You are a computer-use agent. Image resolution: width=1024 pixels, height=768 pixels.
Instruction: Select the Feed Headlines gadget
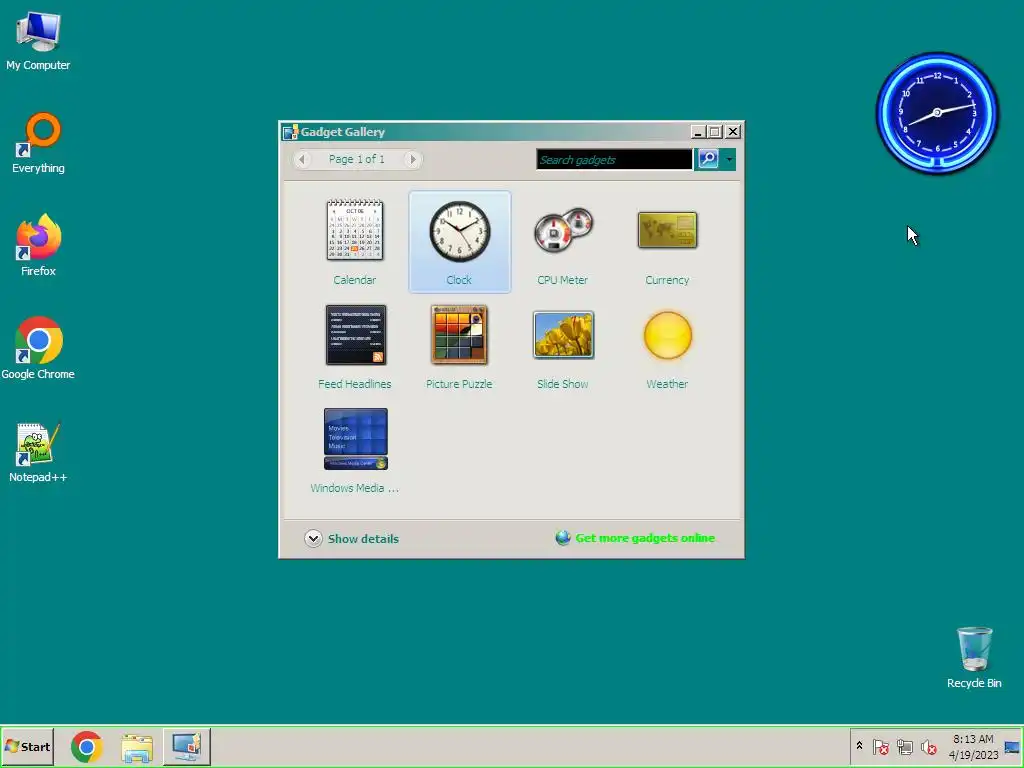[x=355, y=346]
